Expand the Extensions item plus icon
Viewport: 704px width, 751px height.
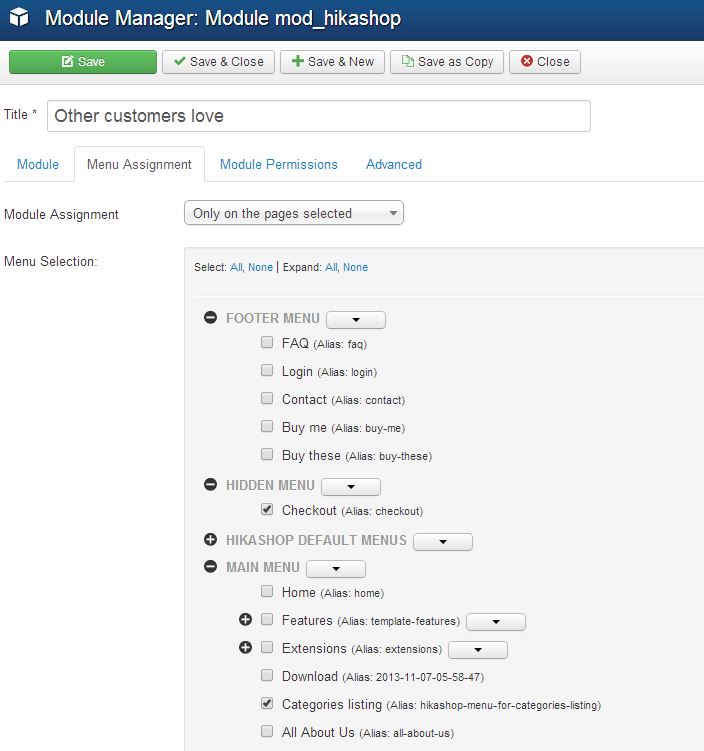246,648
